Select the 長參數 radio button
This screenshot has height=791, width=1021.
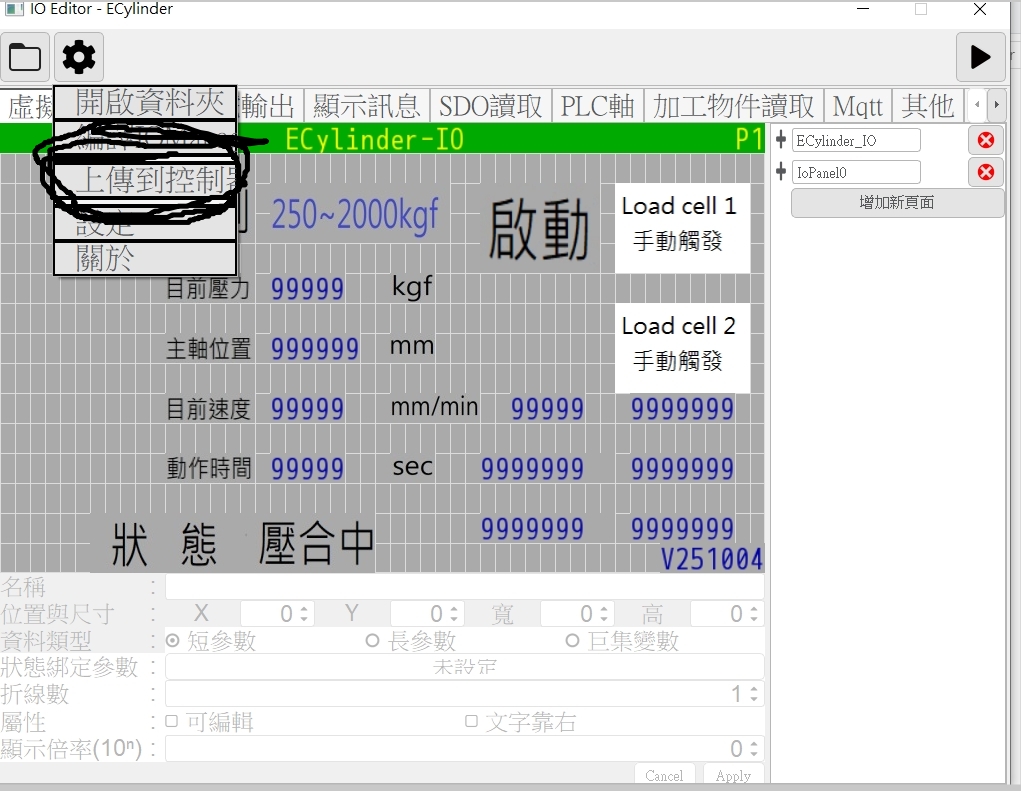373,641
